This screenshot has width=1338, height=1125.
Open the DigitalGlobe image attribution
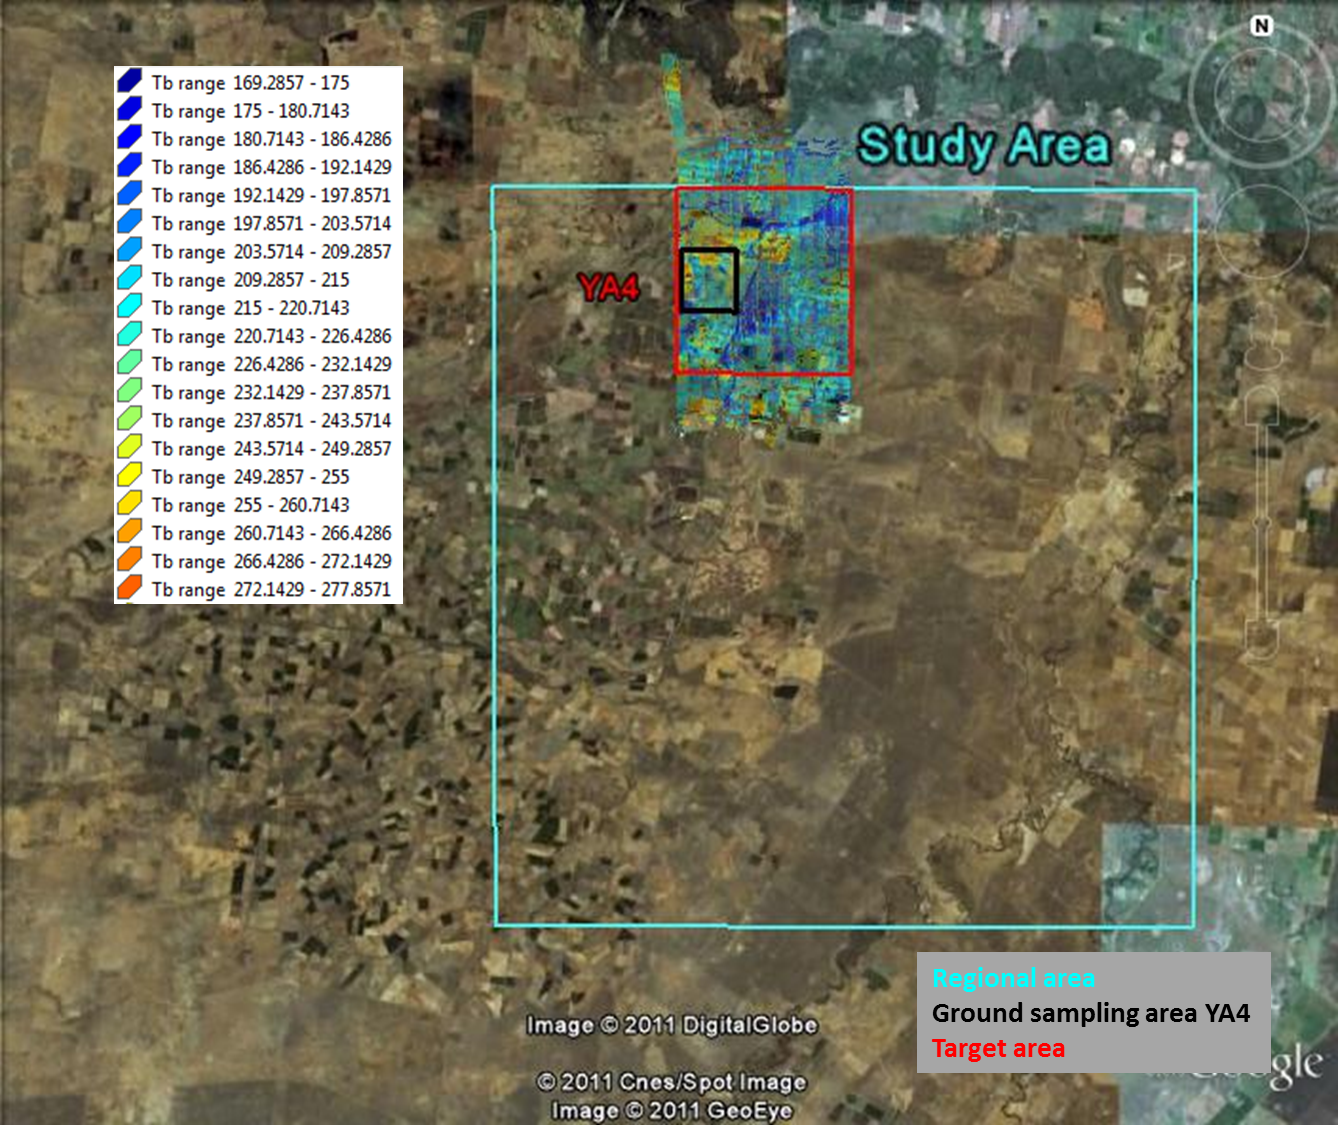click(671, 1025)
